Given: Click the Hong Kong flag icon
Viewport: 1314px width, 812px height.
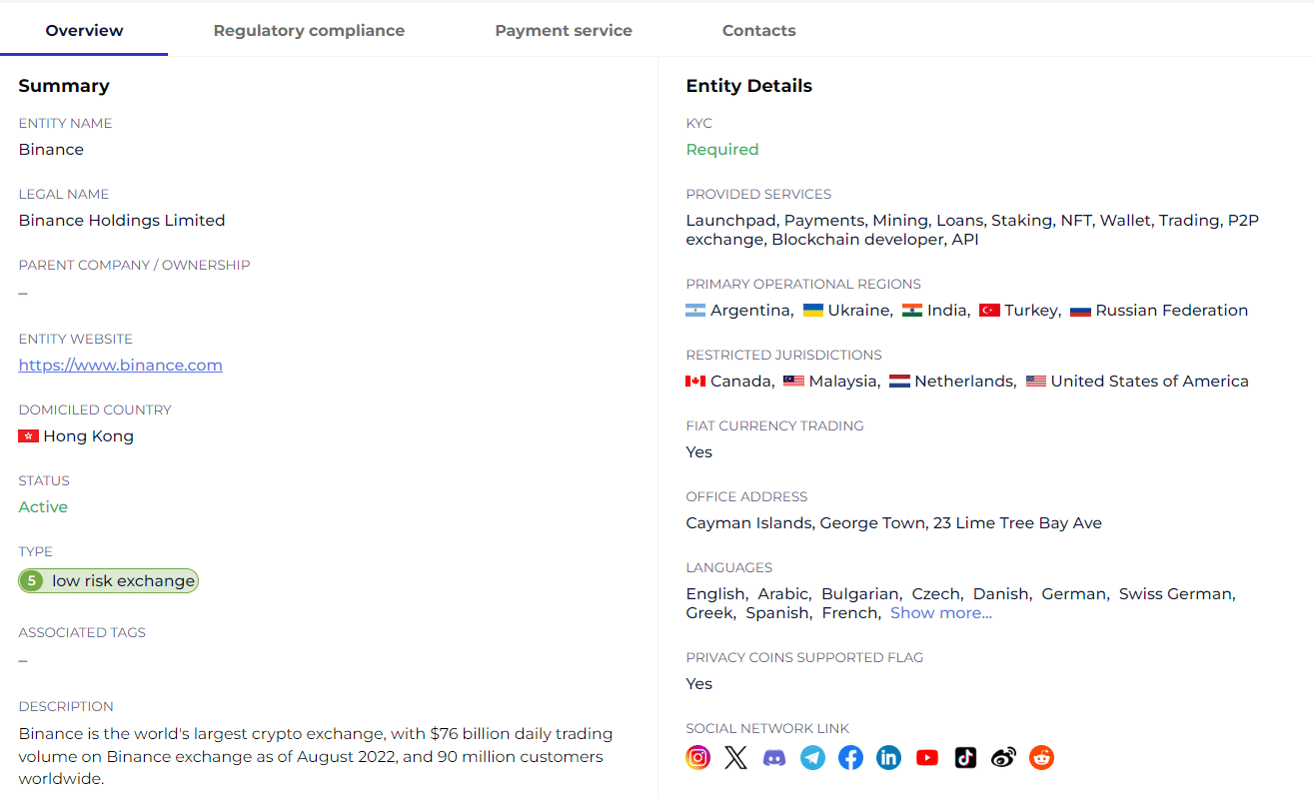Looking at the screenshot, I should pyautogui.click(x=28, y=436).
